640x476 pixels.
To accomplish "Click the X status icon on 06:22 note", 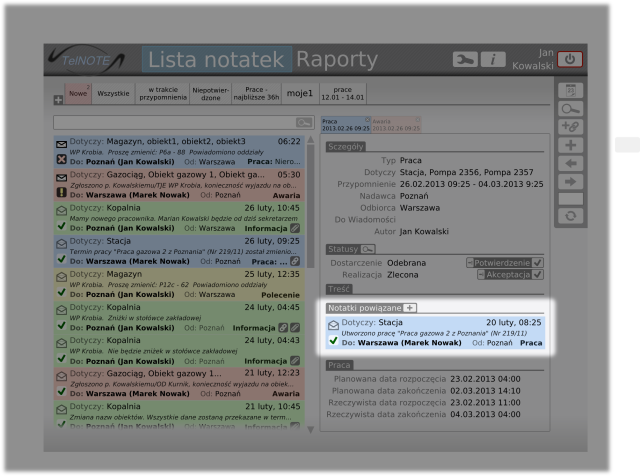I will click(62, 159).
